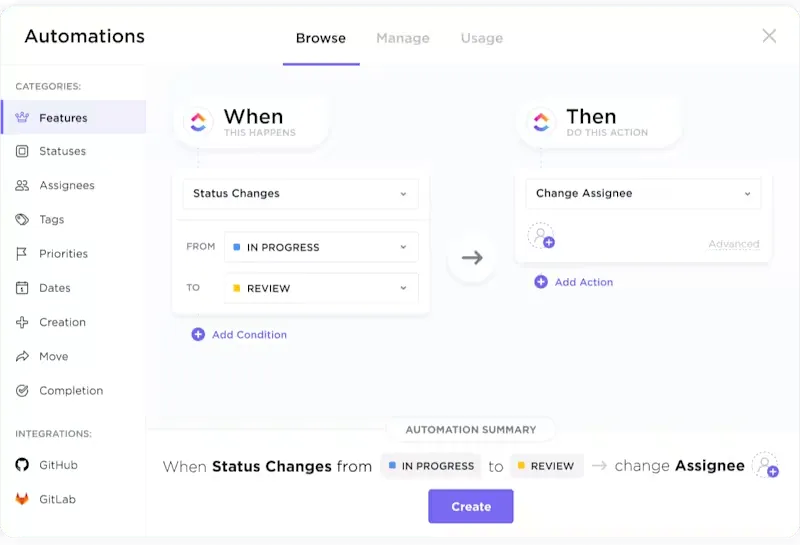Open the Priorities flag icon
Image resolution: width=800 pixels, height=545 pixels.
tap(22, 254)
